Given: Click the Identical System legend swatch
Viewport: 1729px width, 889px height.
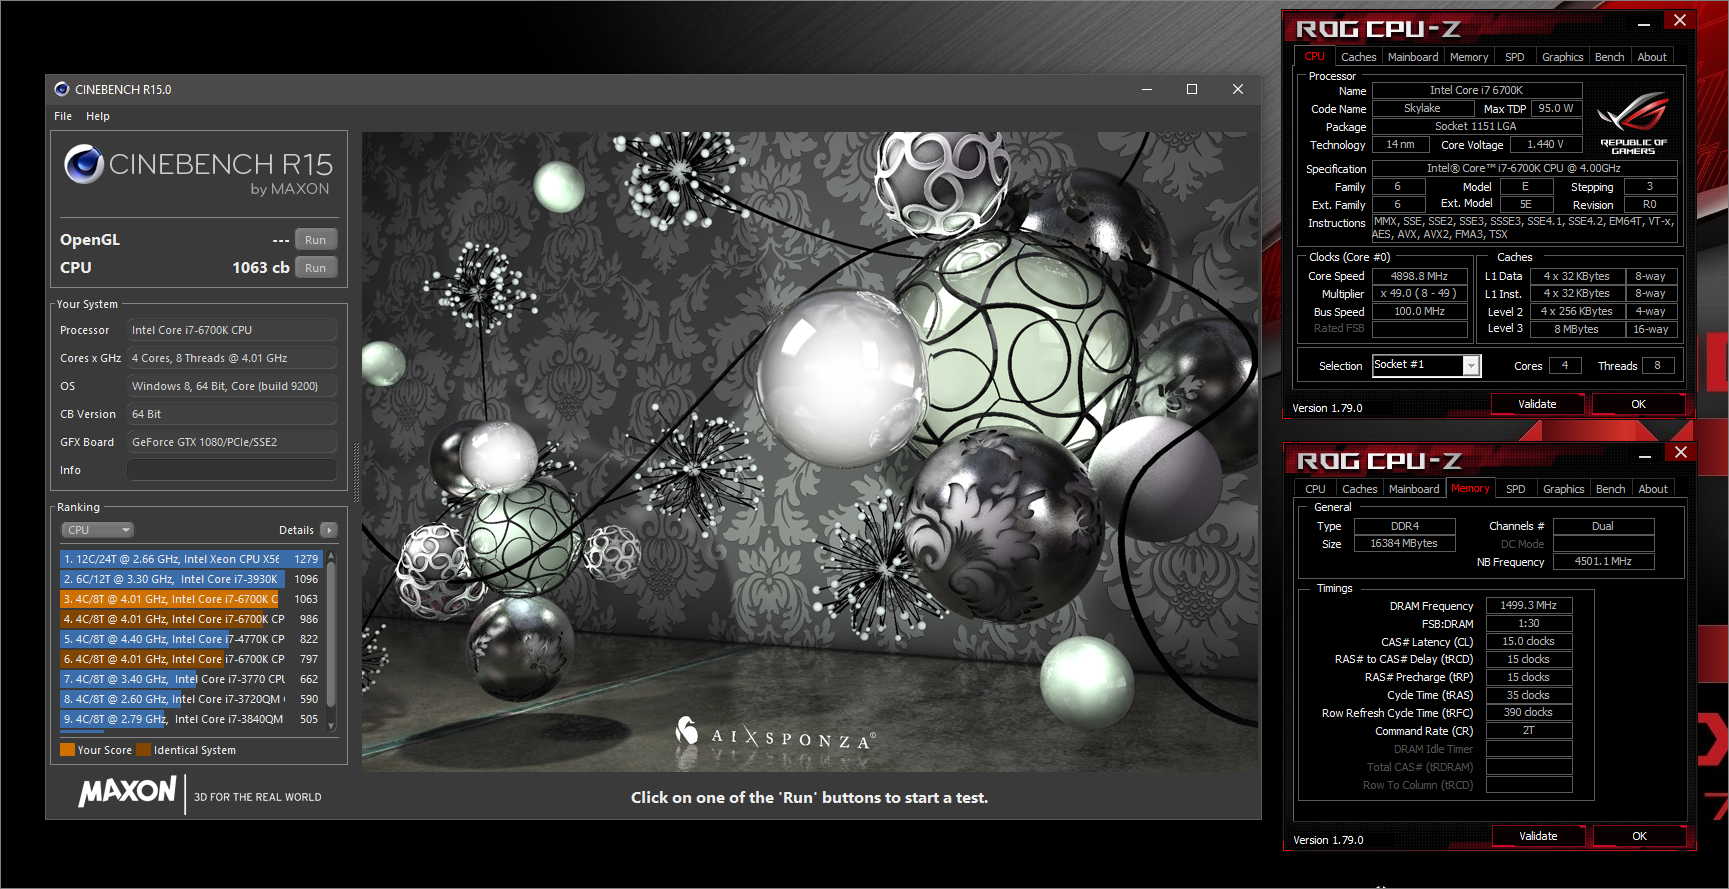Looking at the screenshot, I should (x=143, y=750).
